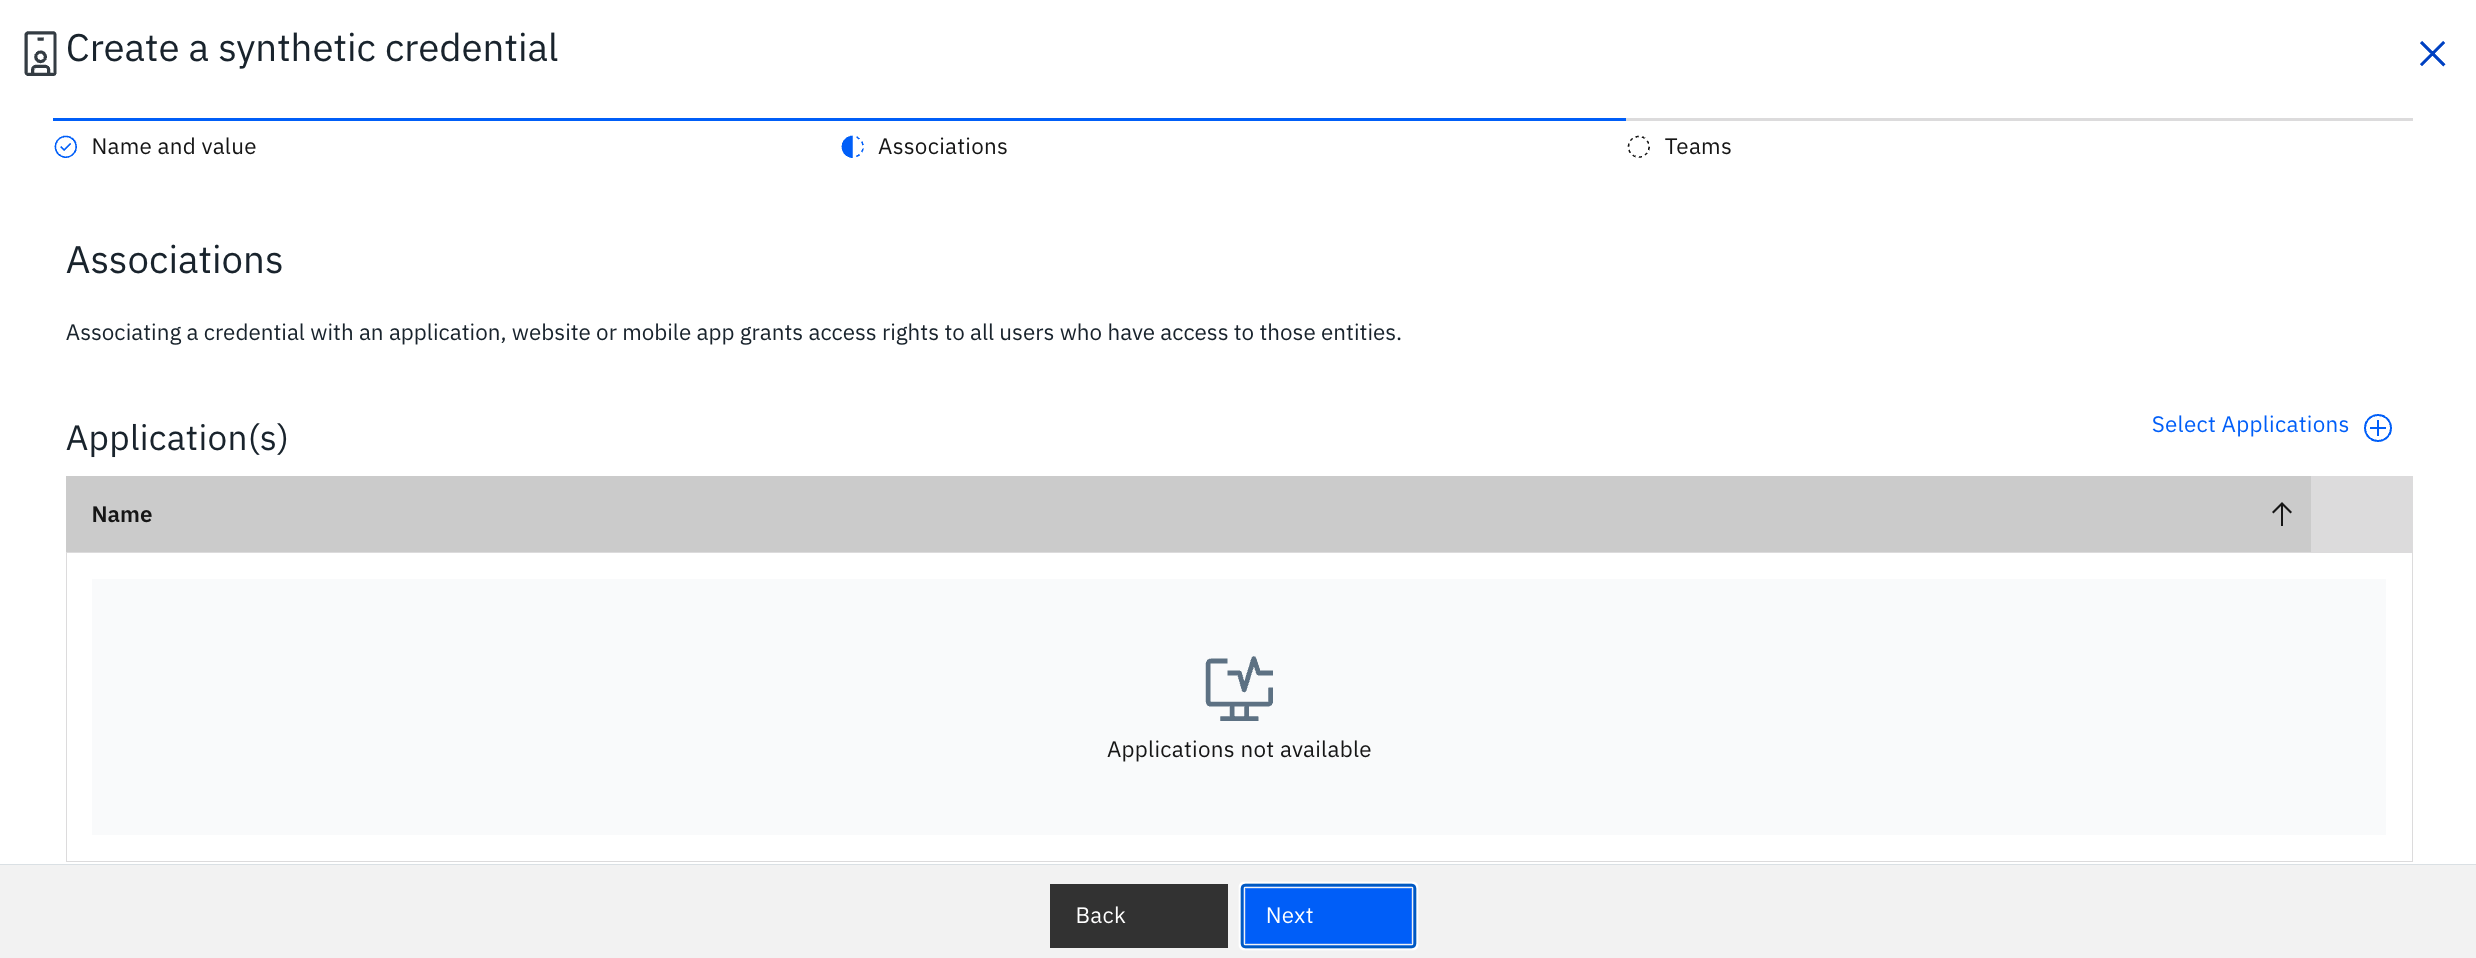Click the Application(s) heading
Viewport: 2476px width, 958px height.
click(177, 439)
